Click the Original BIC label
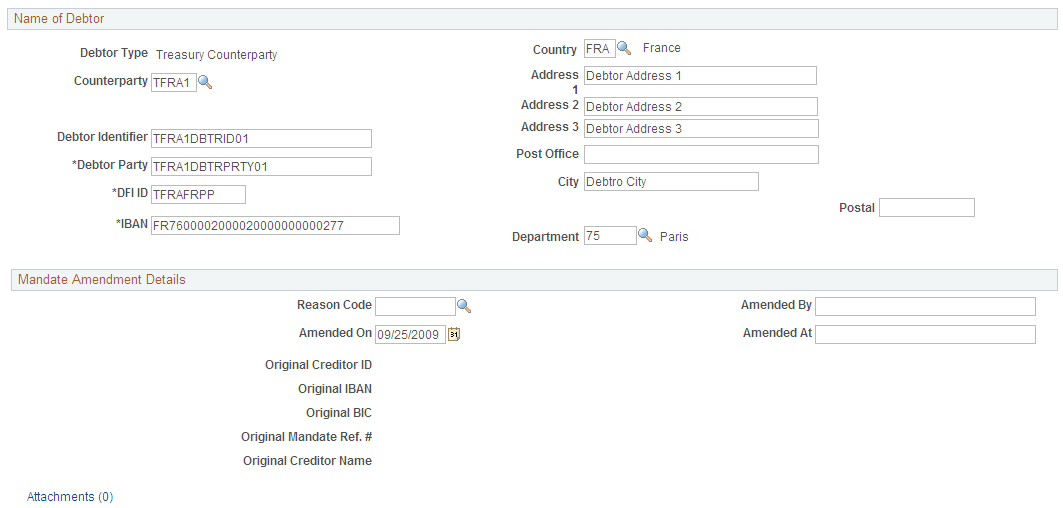The height and width of the screenshot is (508, 1063). (339, 412)
